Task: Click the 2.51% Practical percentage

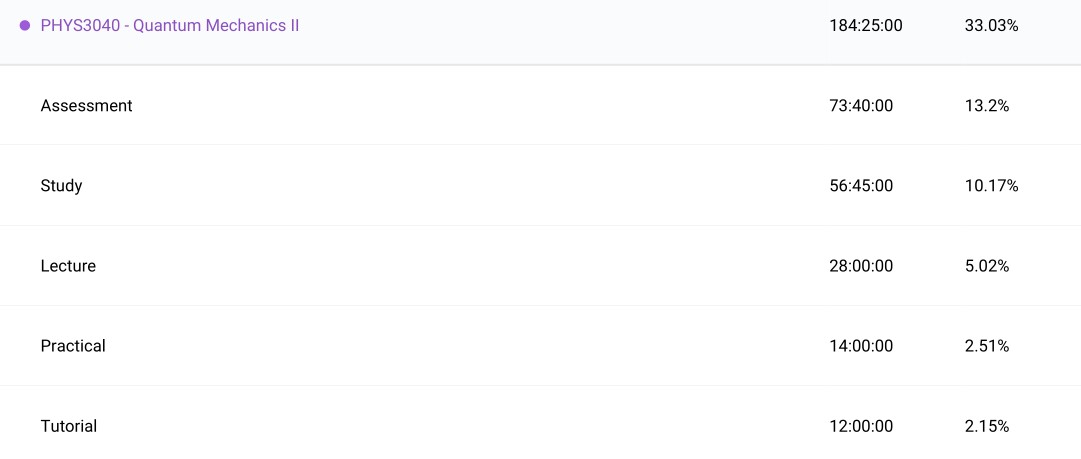Action: pyautogui.click(x=987, y=346)
